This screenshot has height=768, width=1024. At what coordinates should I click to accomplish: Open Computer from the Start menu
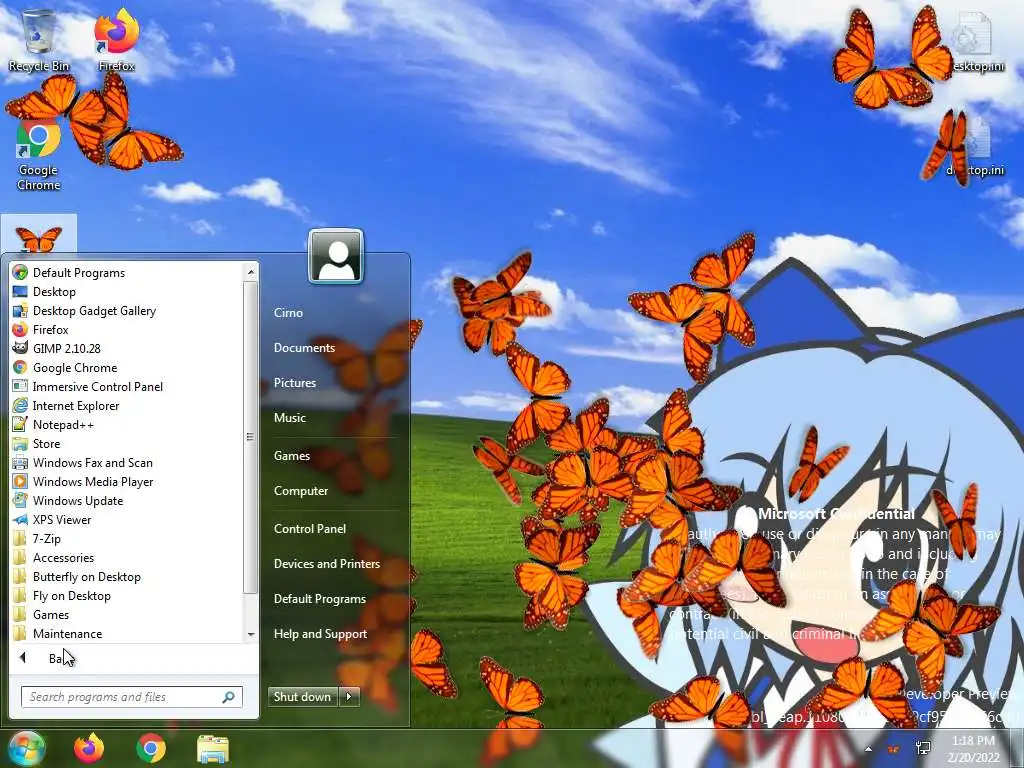pos(300,490)
